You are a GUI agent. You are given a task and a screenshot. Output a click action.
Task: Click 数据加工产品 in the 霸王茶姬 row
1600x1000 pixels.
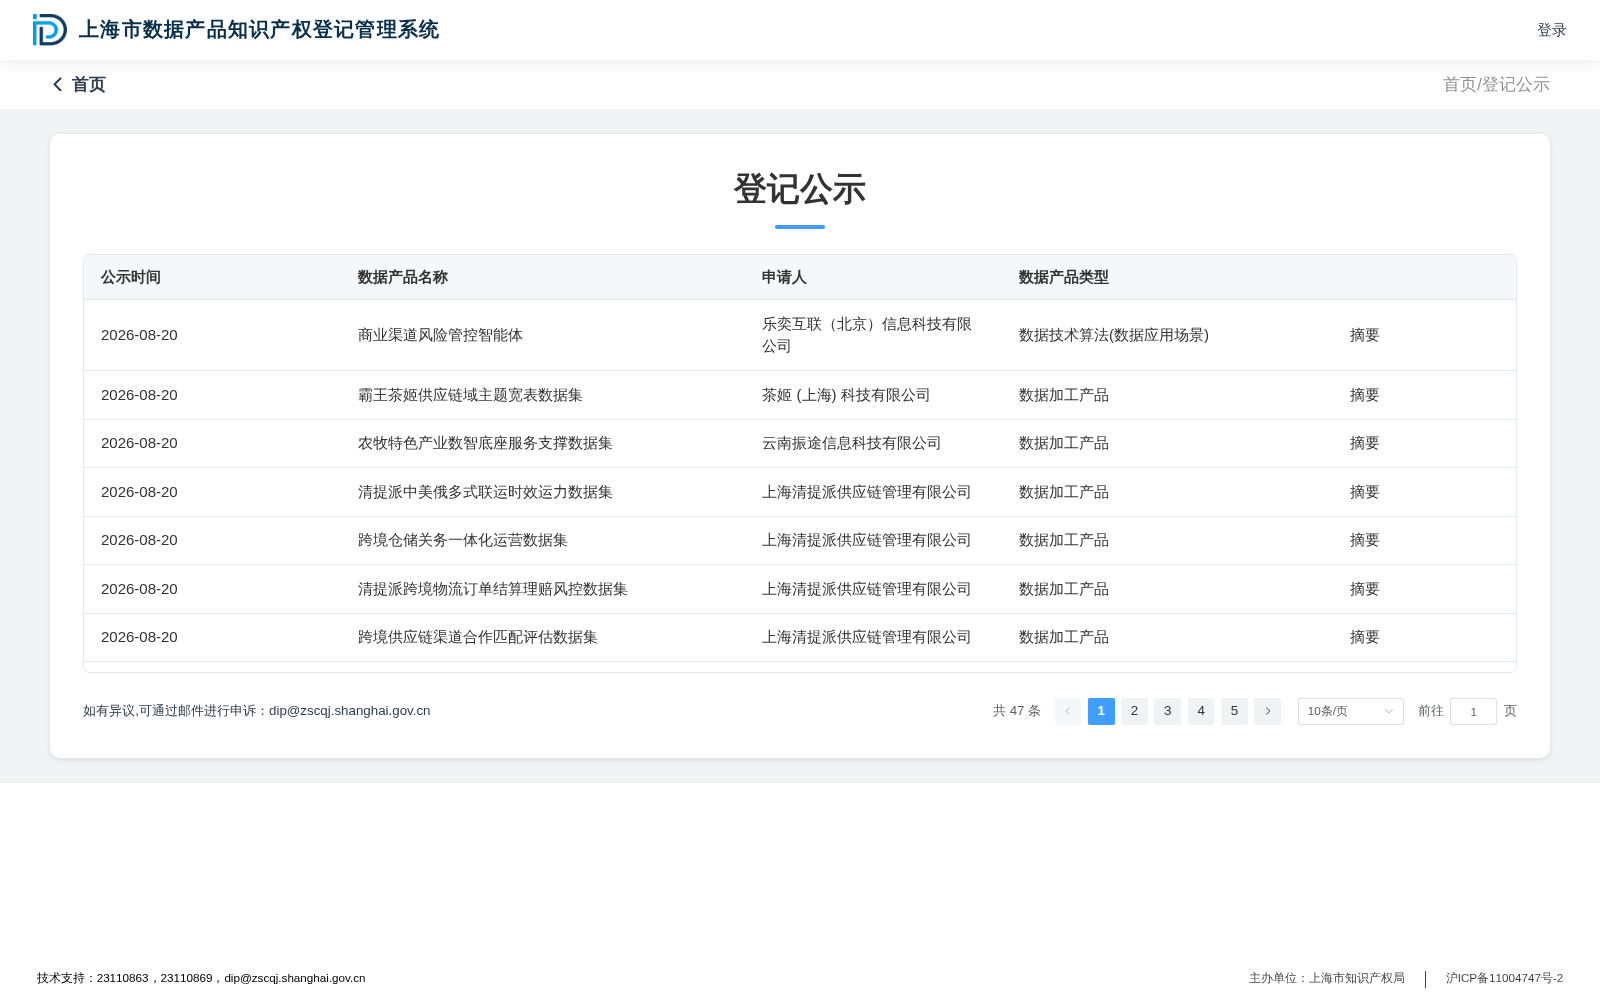pyautogui.click(x=1064, y=395)
